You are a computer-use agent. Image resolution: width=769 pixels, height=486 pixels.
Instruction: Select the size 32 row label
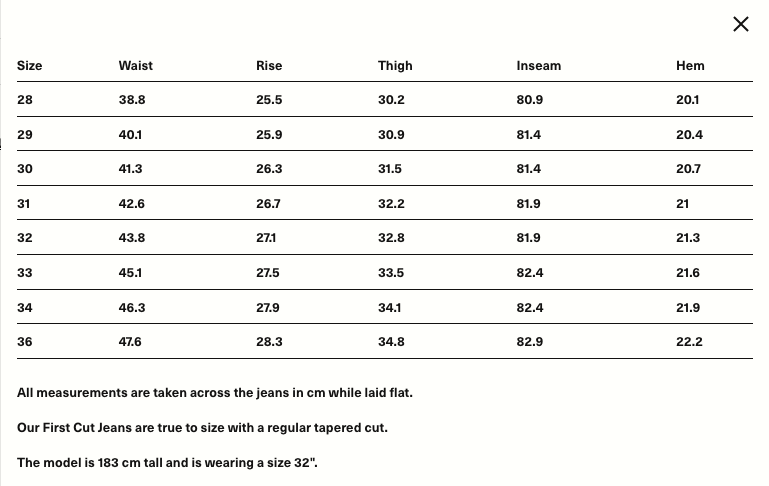pos(25,238)
